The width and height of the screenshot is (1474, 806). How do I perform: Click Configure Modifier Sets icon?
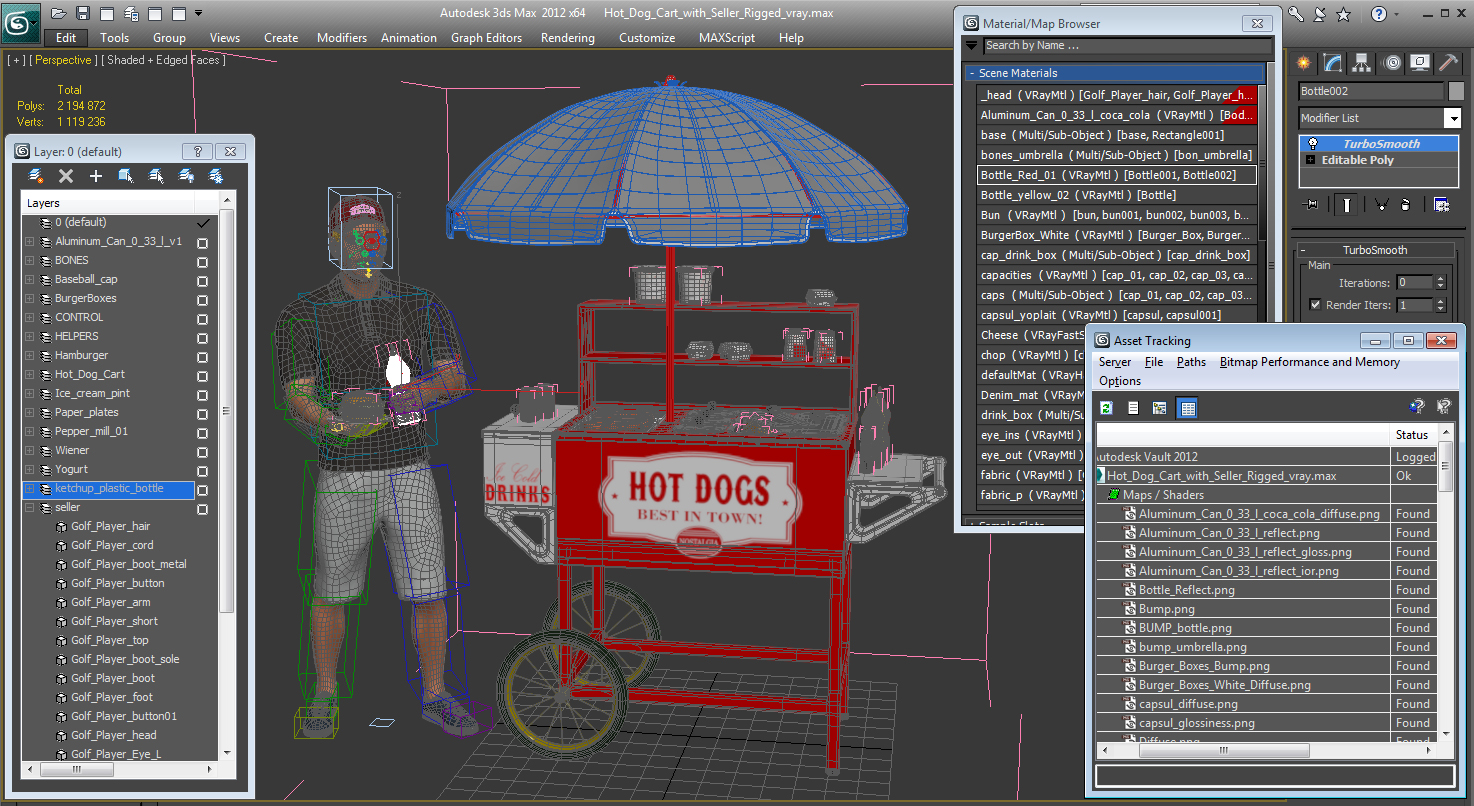tap(1441, 204)
